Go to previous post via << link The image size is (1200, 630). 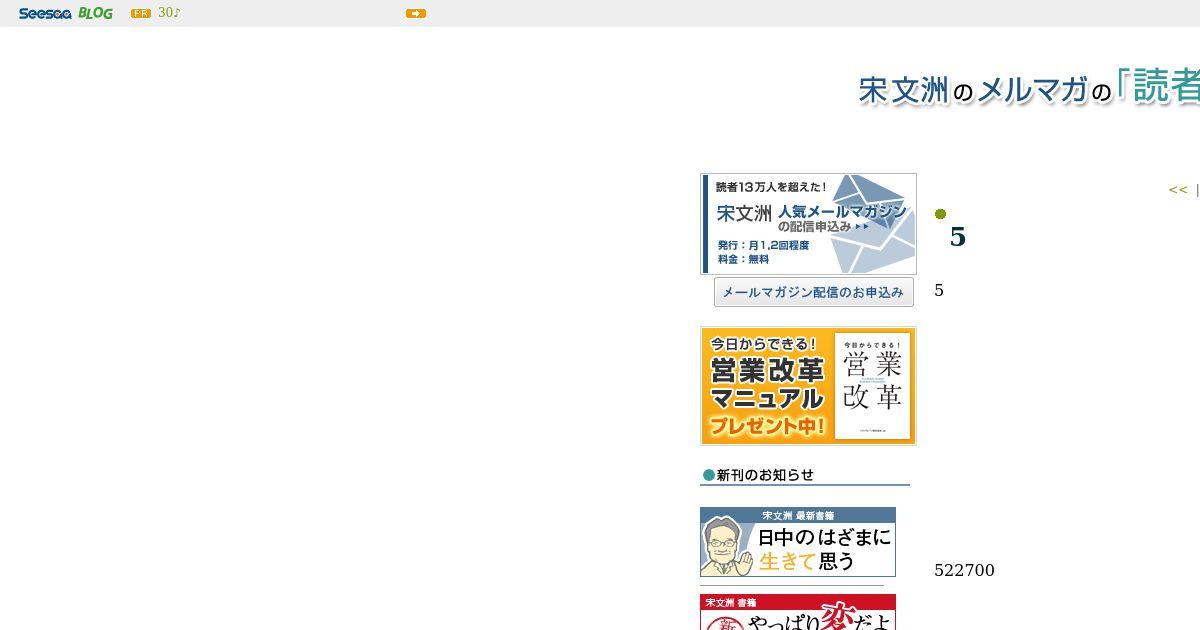click(x=1178, y=189)
